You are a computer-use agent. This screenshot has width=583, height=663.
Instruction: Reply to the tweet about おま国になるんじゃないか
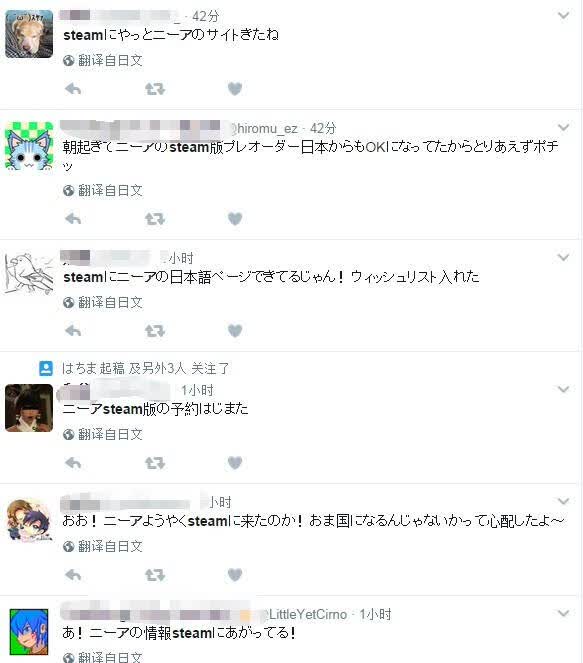73,575
